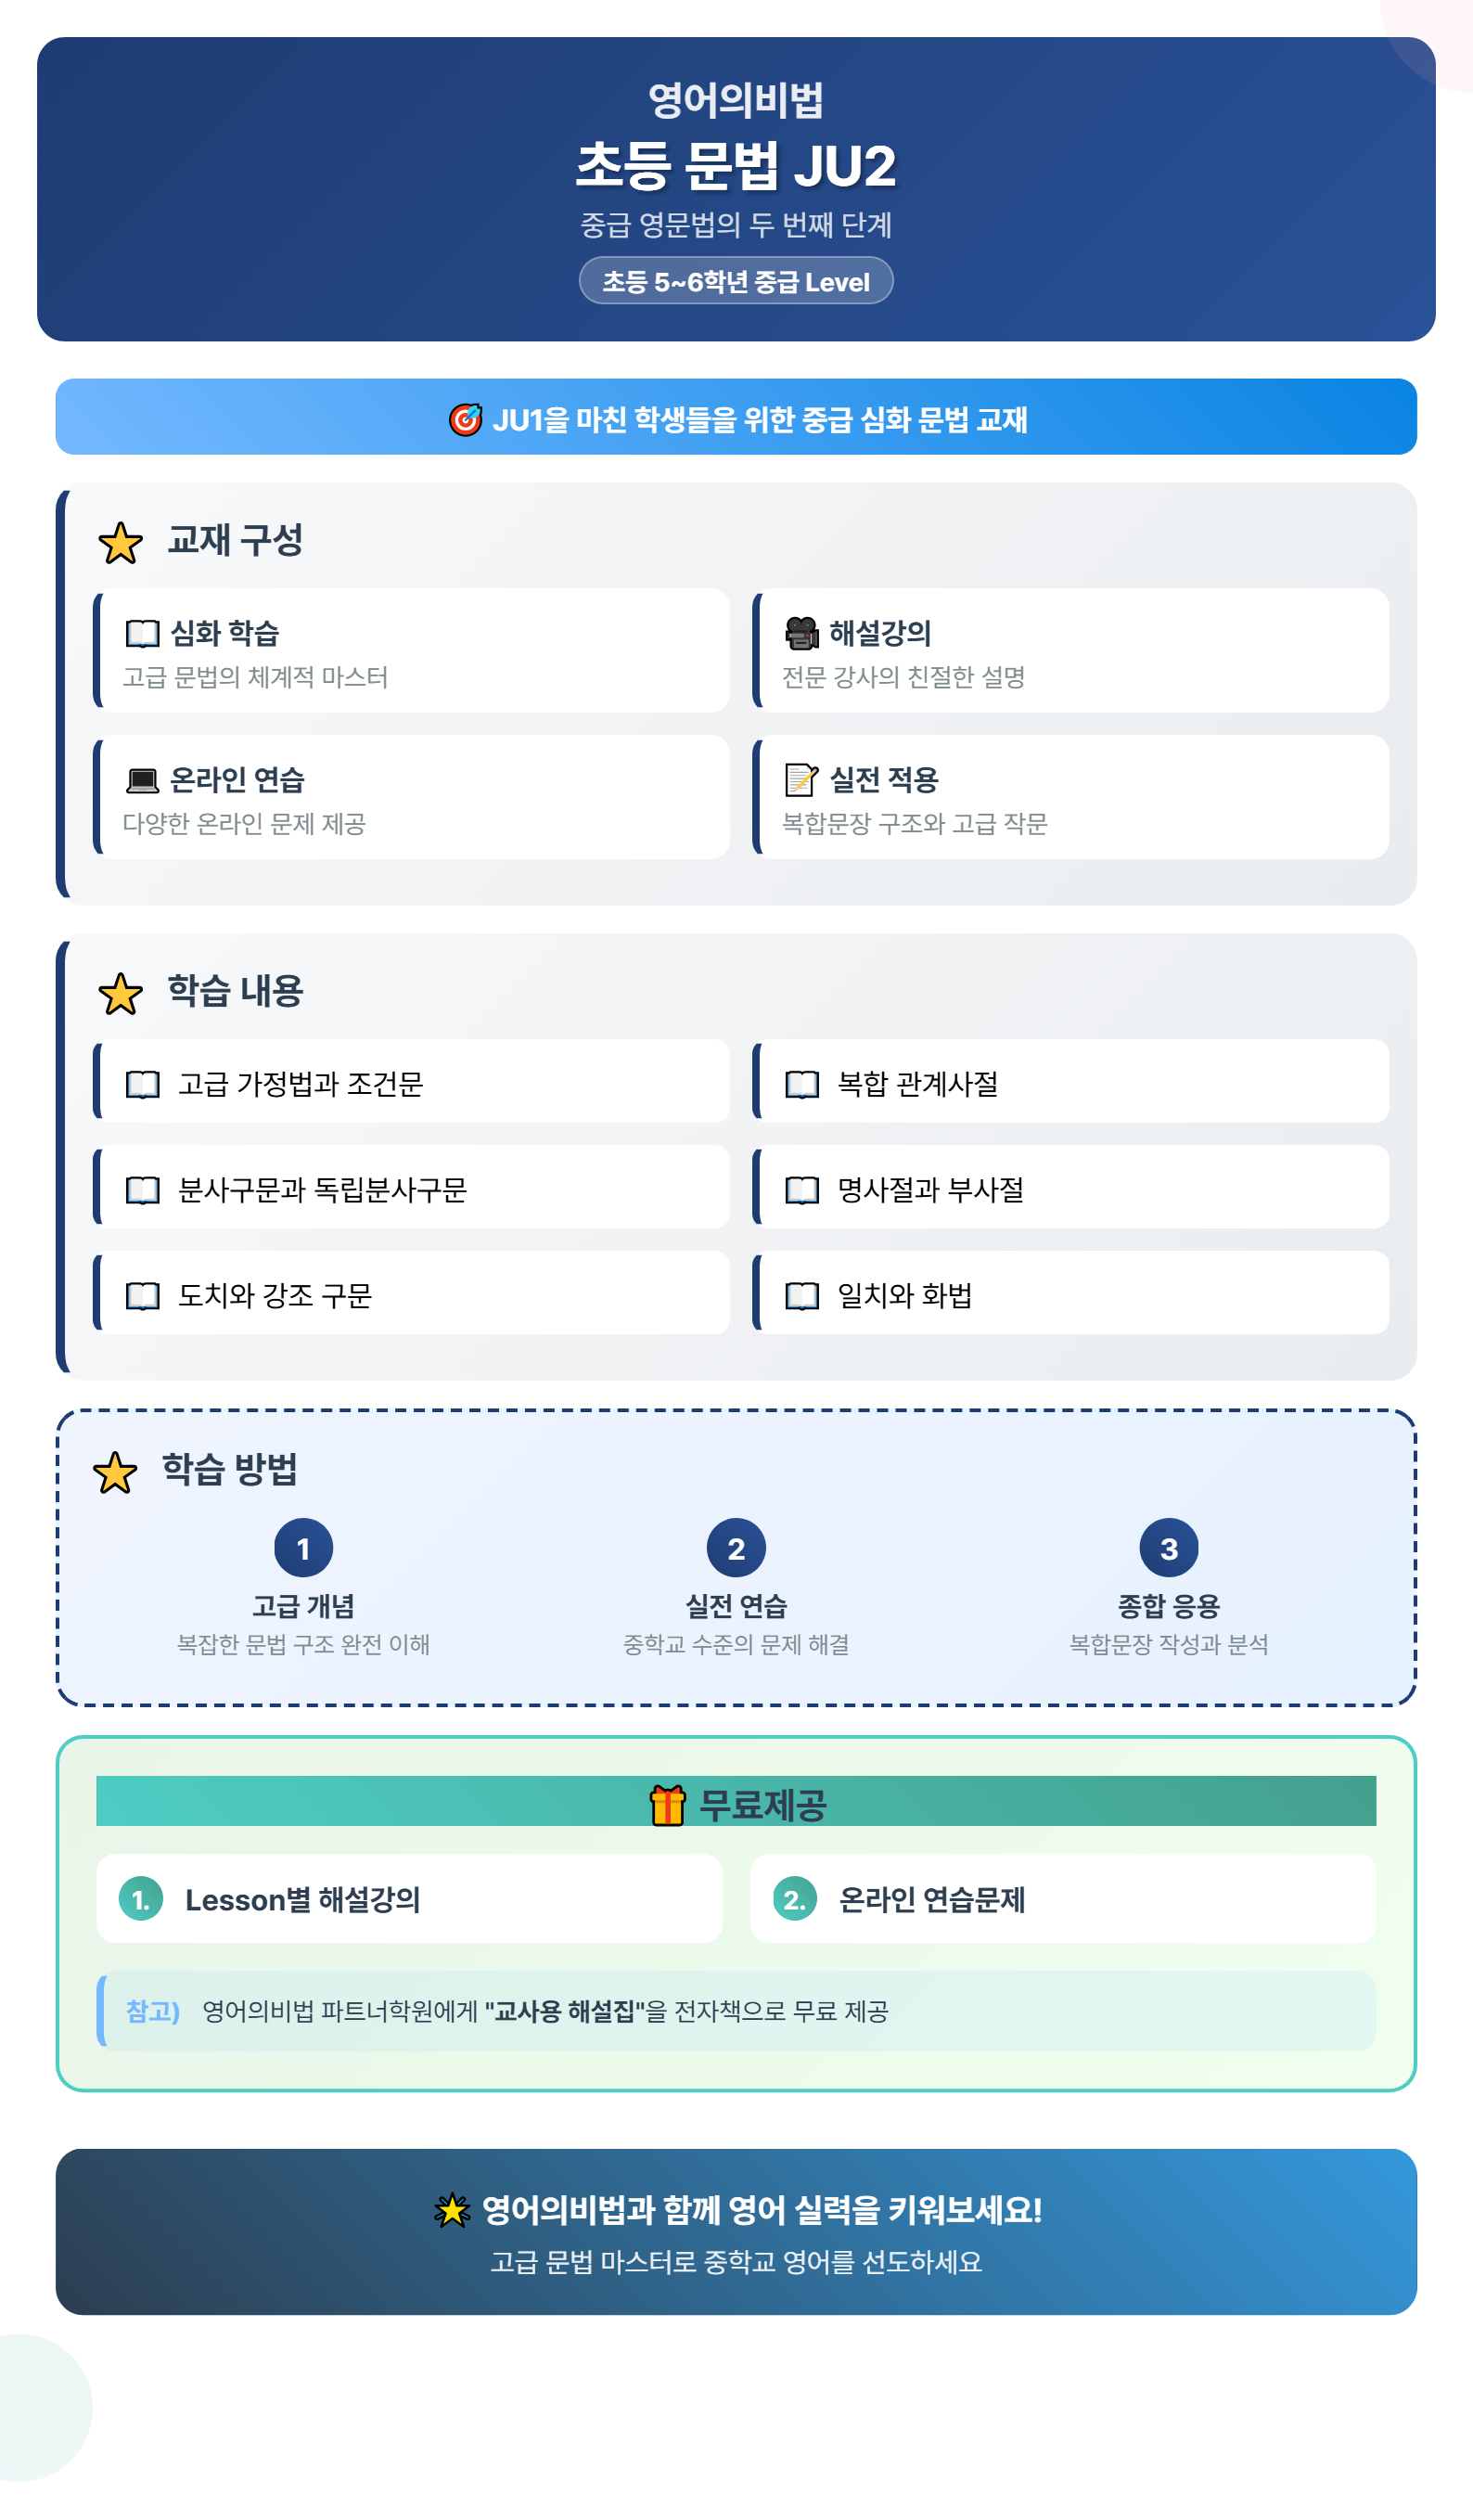Click the movie camera icon next to 해설강의
The image size is (1473, 2520).
click(801, 633)
